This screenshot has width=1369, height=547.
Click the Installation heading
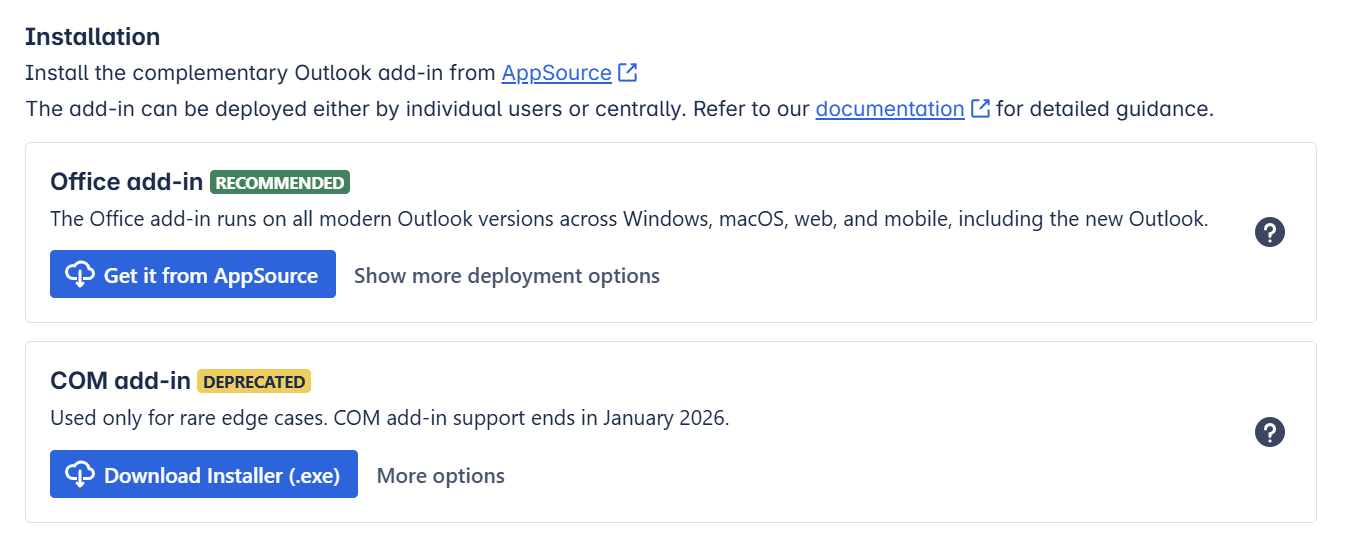[92, 37]
